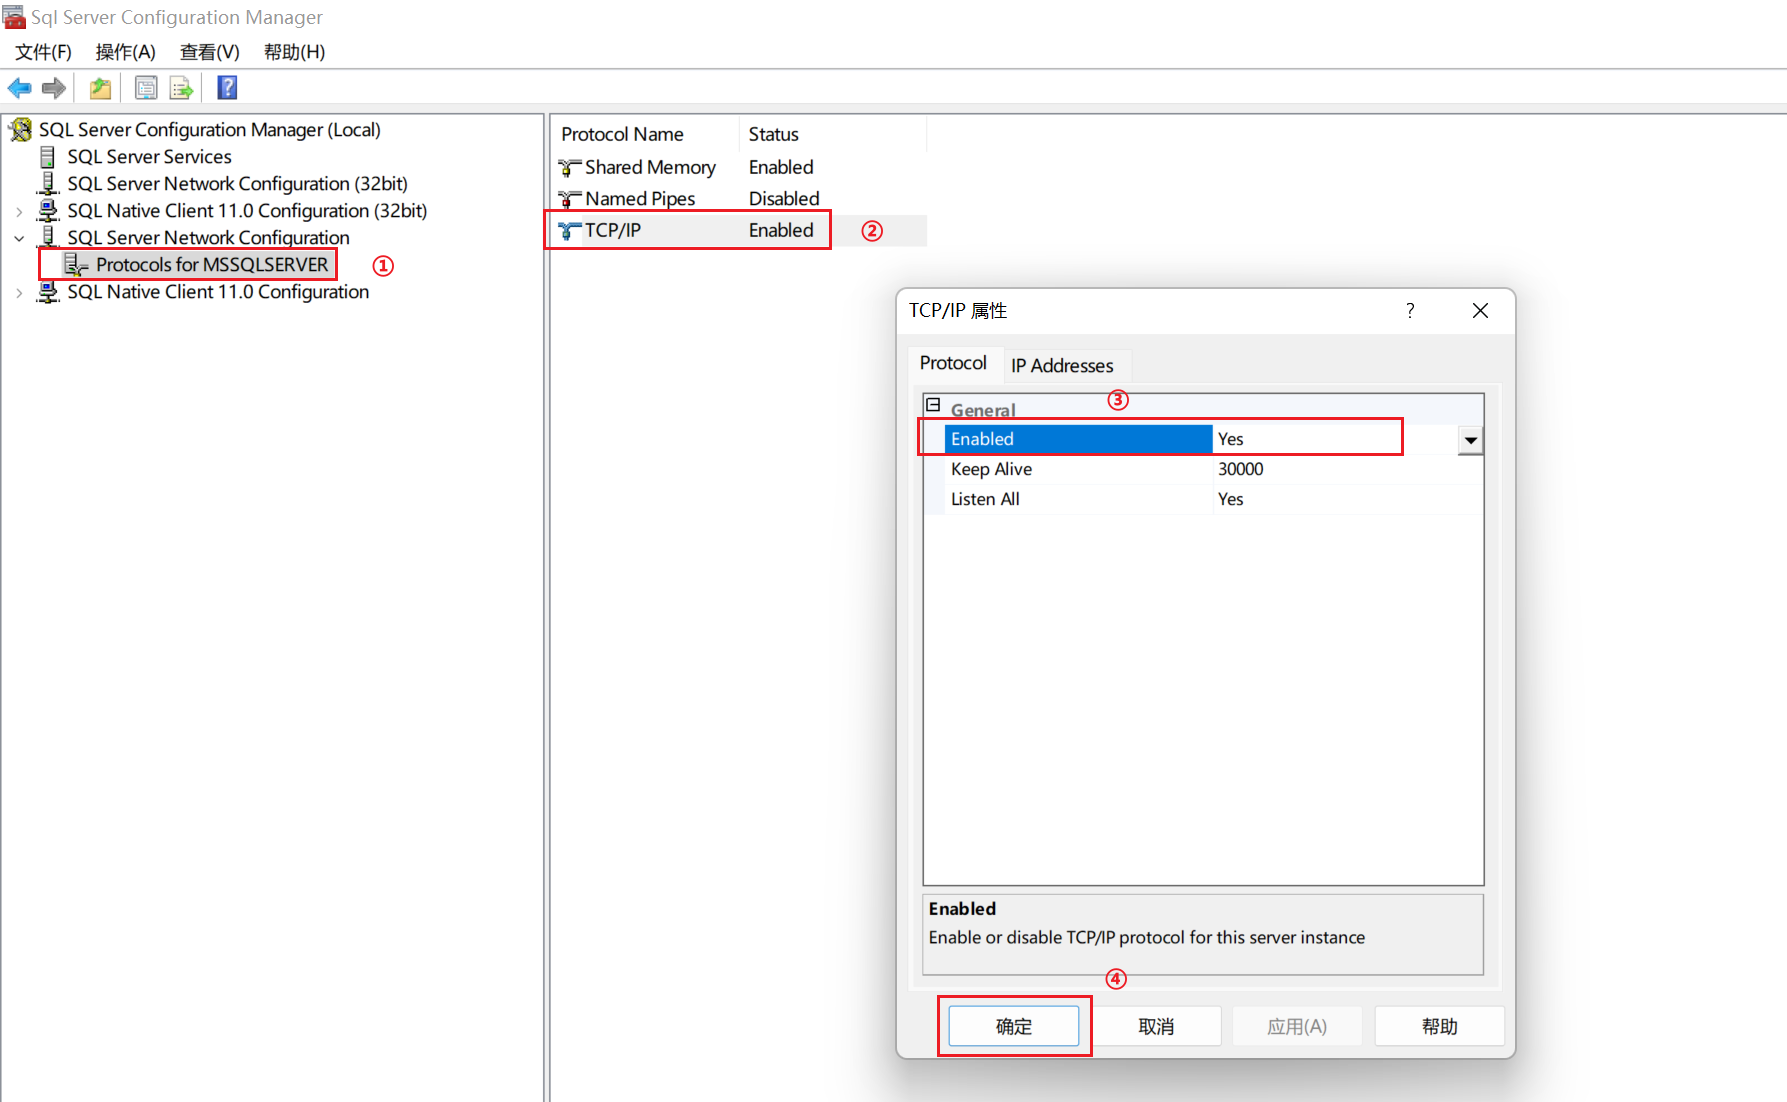This screenshot has height=1102, width=1787.
Task: Click the 应用(A) button
Action: pyautogui.click(x=1297, y=1026)
